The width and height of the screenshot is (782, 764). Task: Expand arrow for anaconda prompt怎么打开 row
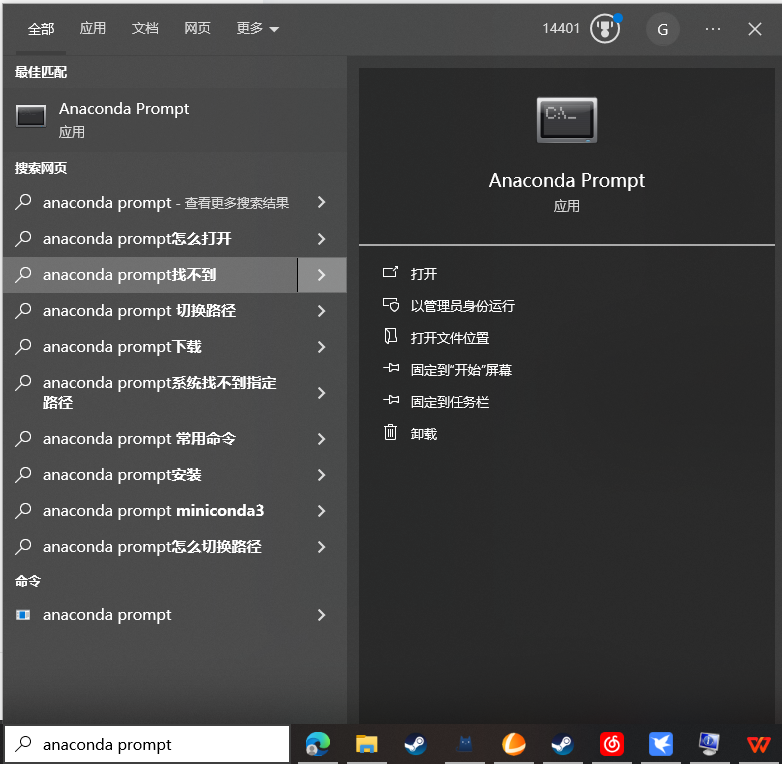(322, 239)
